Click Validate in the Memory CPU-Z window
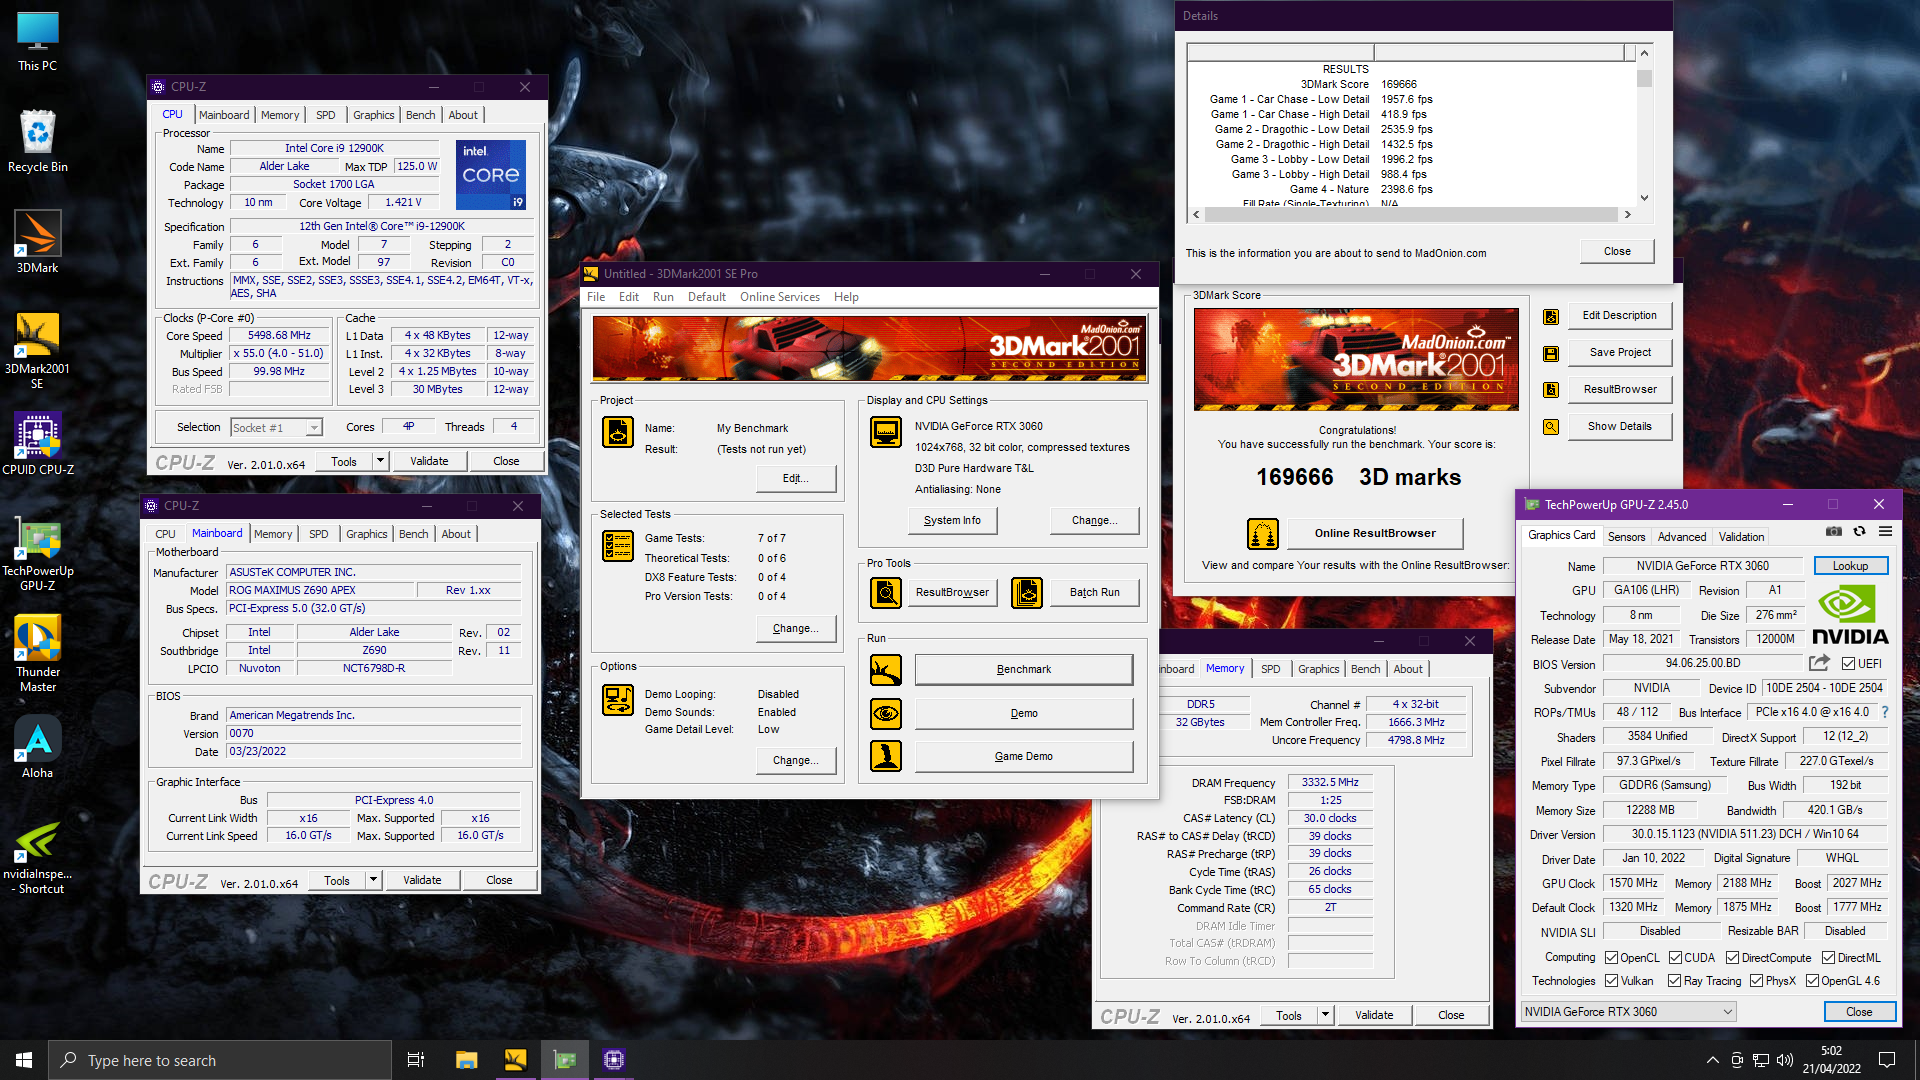 point(1374,1015)
